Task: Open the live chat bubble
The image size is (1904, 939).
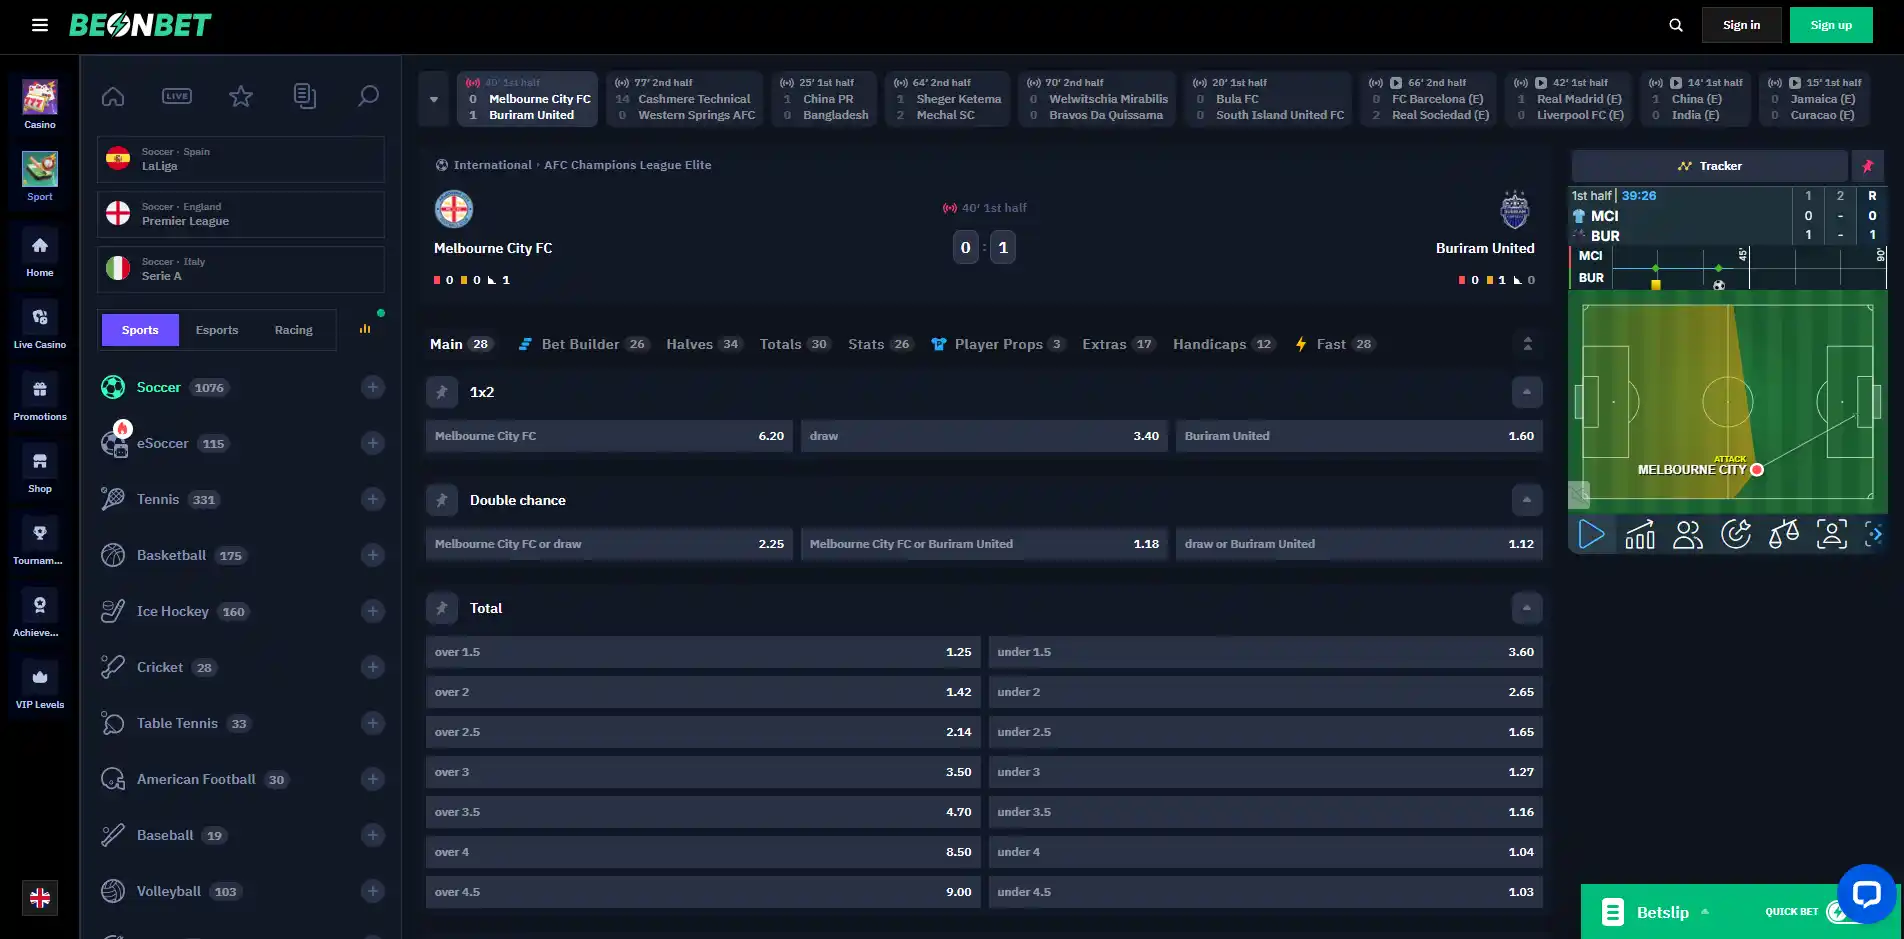Action: click(1866, 893)
